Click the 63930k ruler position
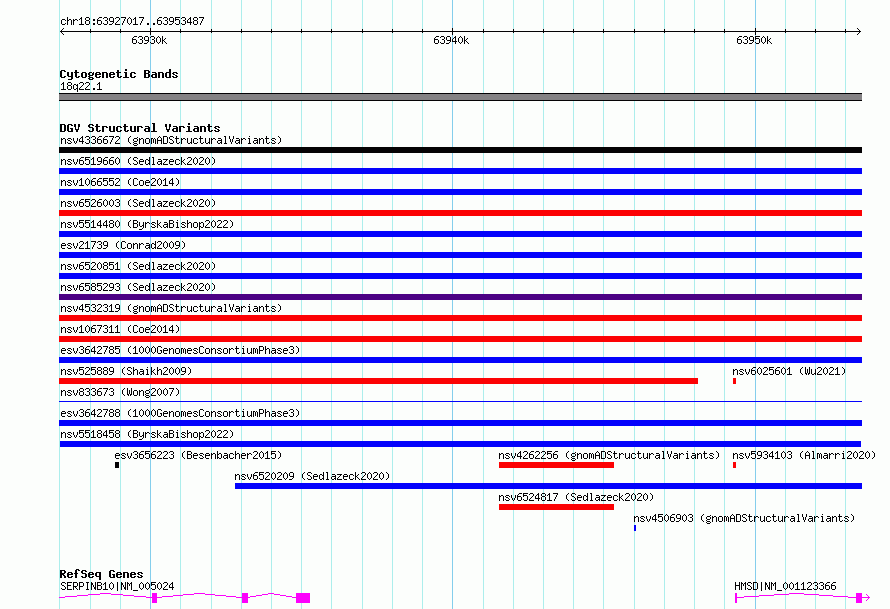Screen dimensions: 890x609 [149, 40]
